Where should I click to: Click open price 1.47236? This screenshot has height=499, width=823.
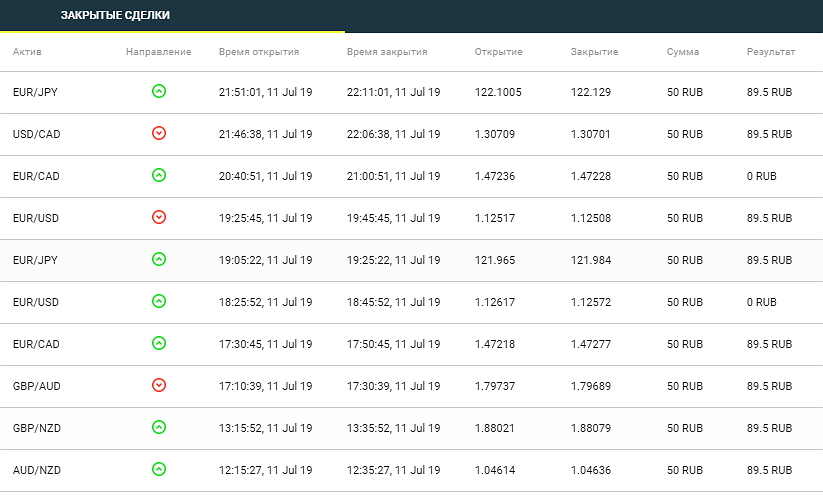(495, 176)
